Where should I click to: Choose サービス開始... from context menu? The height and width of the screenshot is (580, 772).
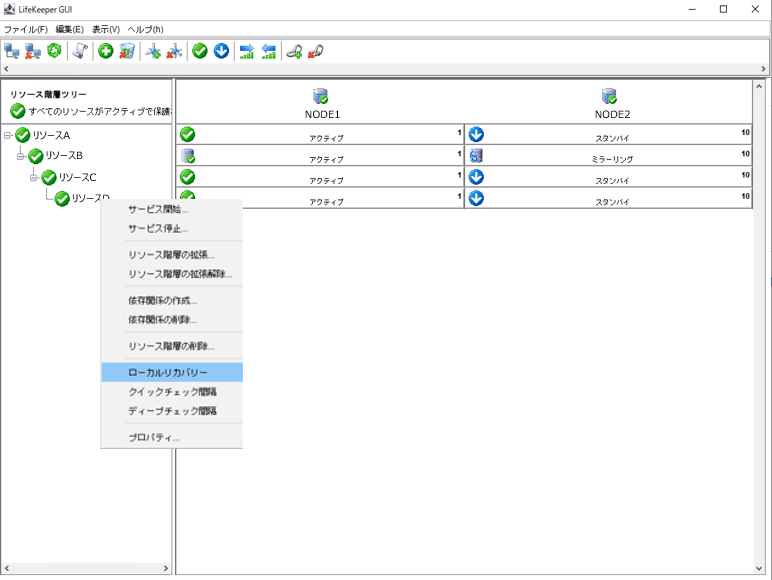point(172,209)
